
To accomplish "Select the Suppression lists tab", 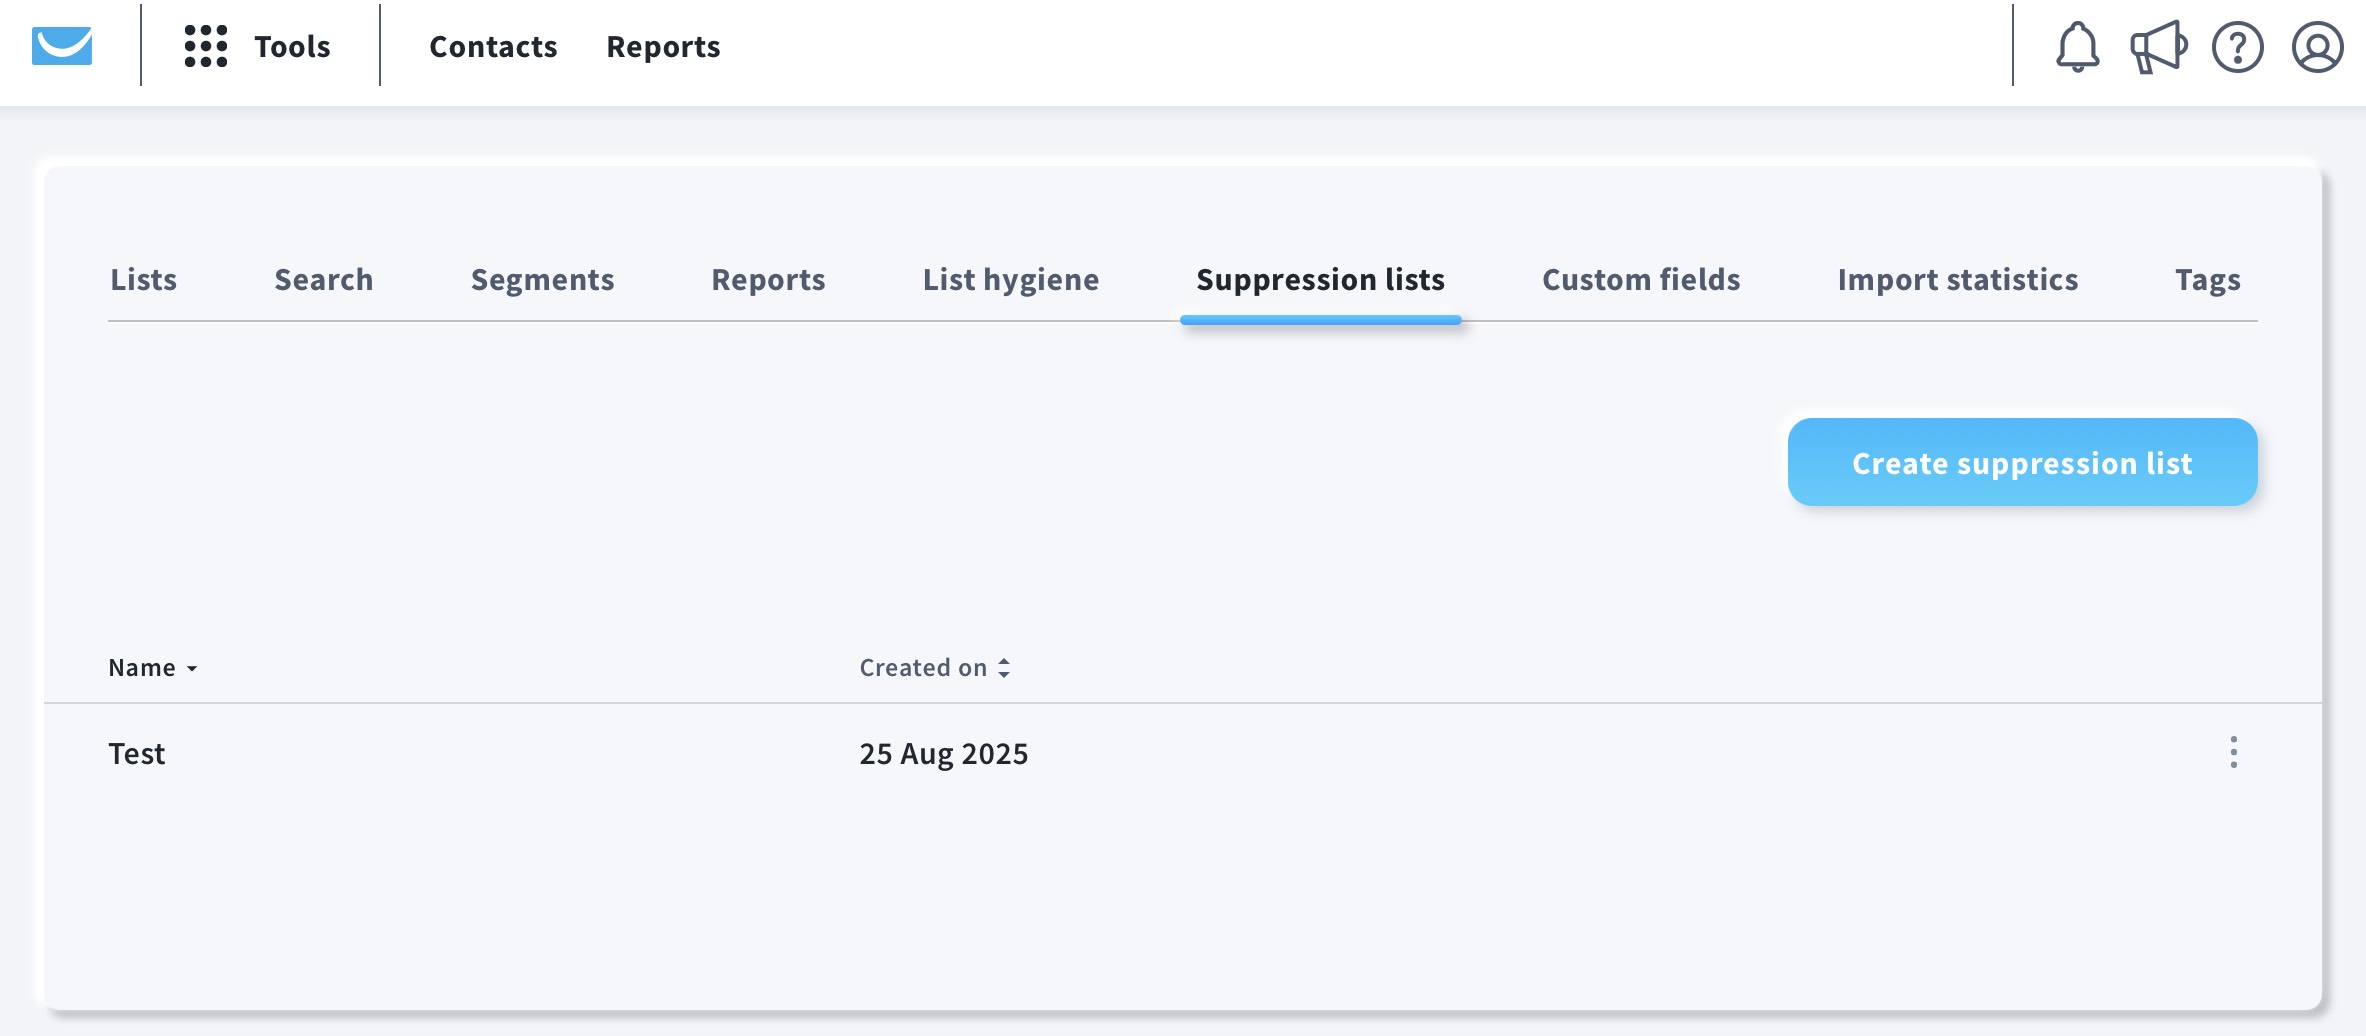I will click(x=1320, y=279).
